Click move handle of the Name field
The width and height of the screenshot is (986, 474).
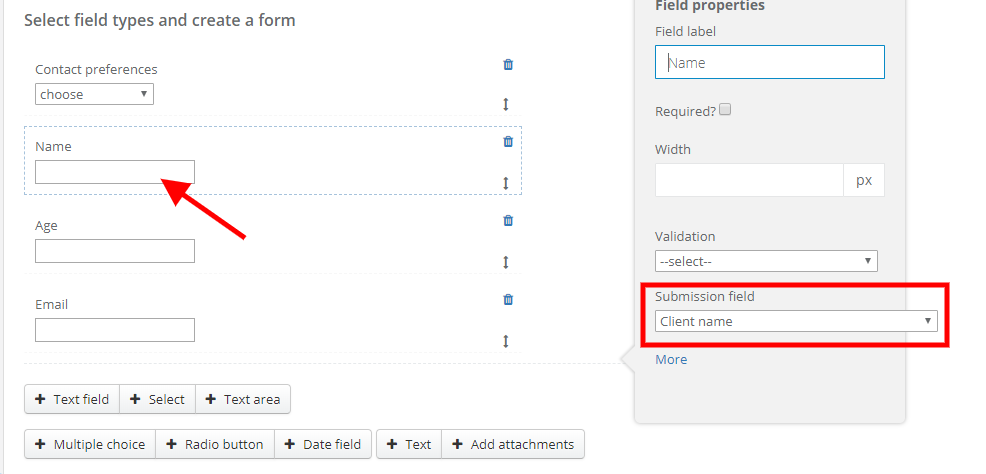pos(506,183)
